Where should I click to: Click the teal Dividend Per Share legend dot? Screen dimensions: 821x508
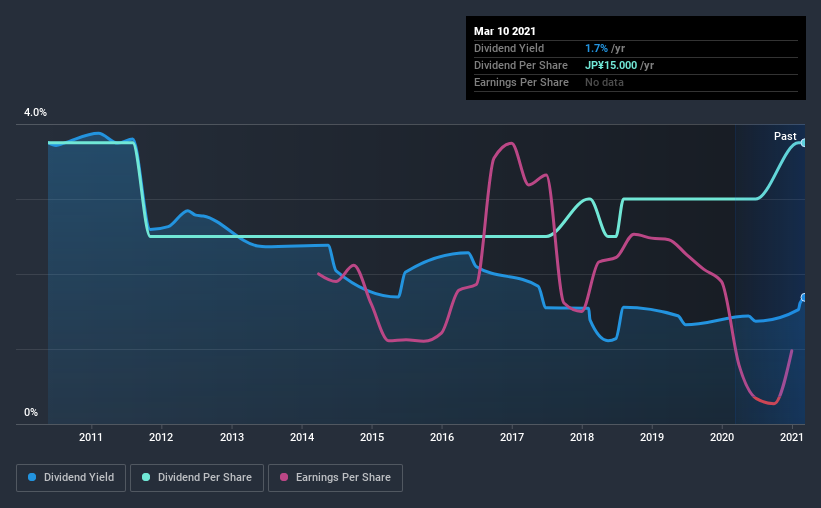tap(146, 477)
